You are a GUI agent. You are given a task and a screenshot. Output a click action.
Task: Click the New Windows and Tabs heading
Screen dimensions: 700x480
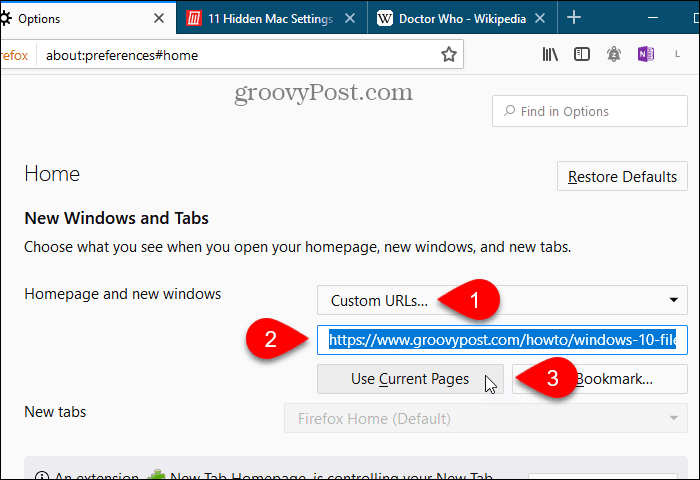[117, 218]
